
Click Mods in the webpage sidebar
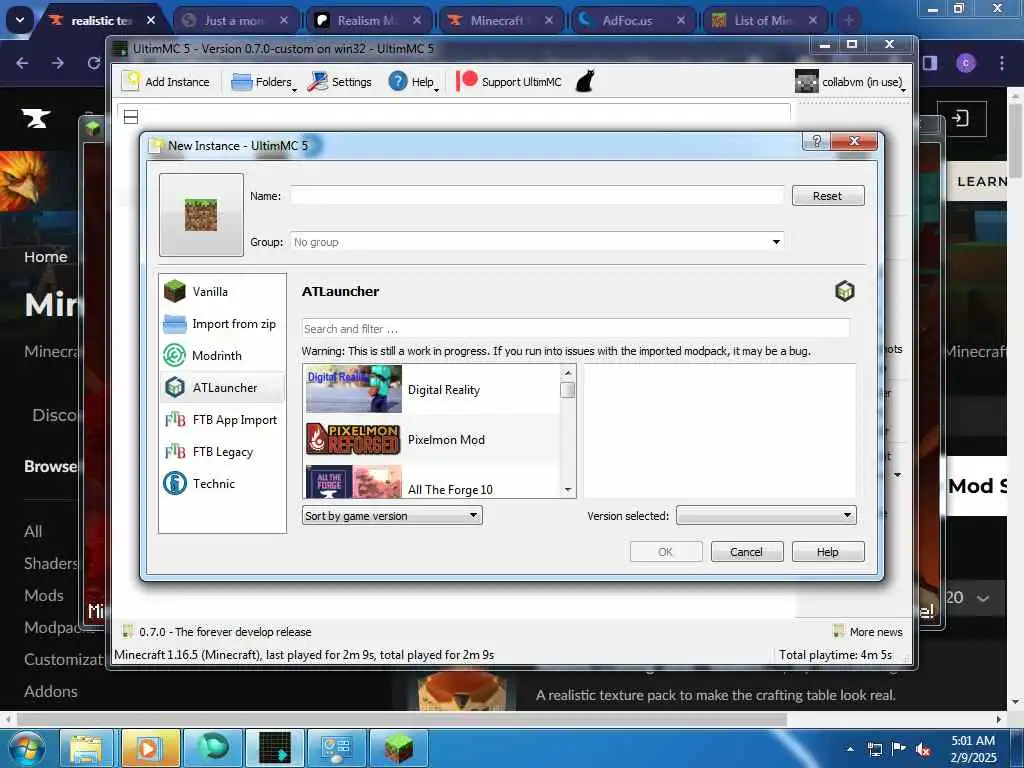44,595
